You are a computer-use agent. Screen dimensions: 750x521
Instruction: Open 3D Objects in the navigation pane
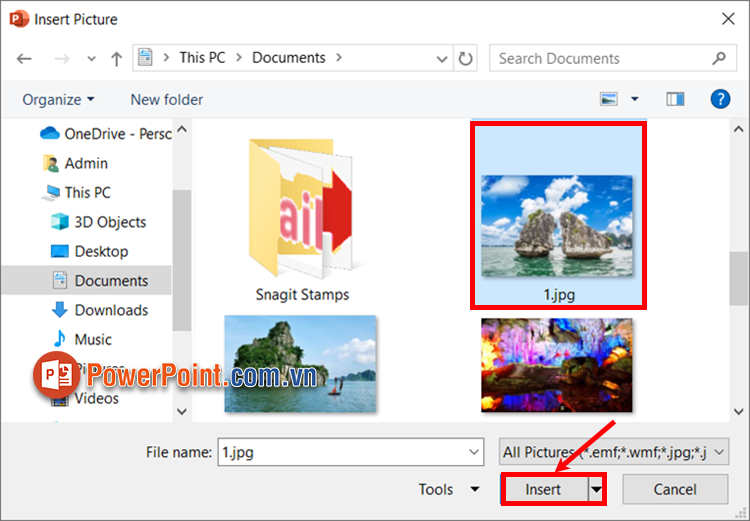(98, 222)
